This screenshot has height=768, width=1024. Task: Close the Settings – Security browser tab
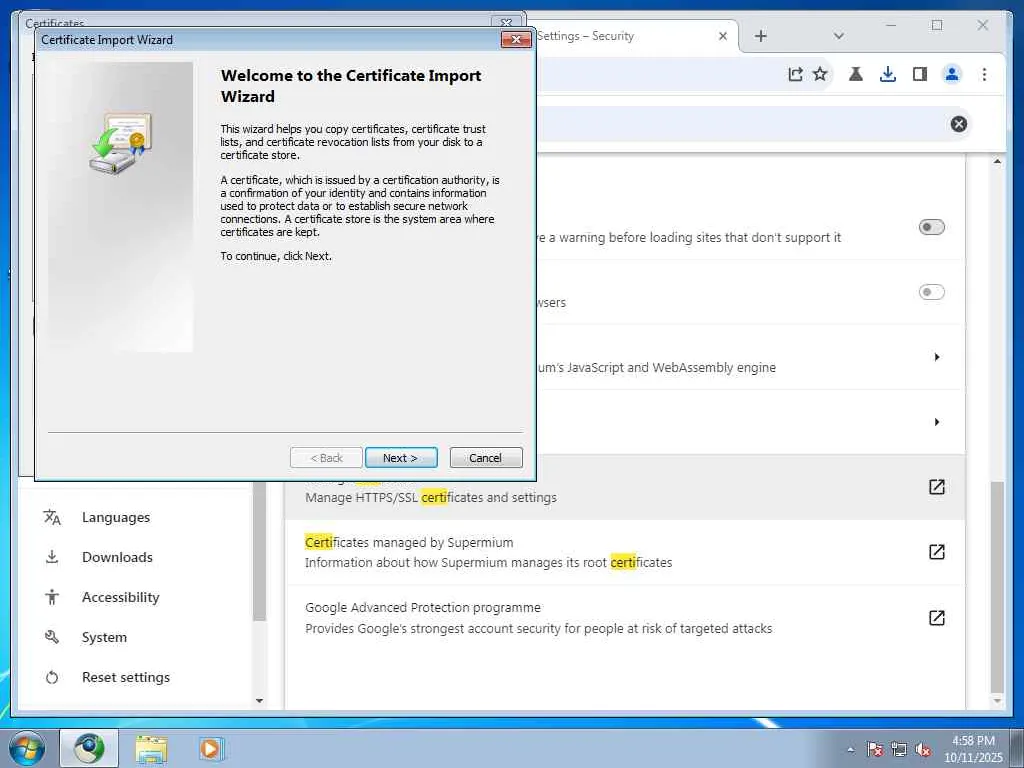click(722, 36)
